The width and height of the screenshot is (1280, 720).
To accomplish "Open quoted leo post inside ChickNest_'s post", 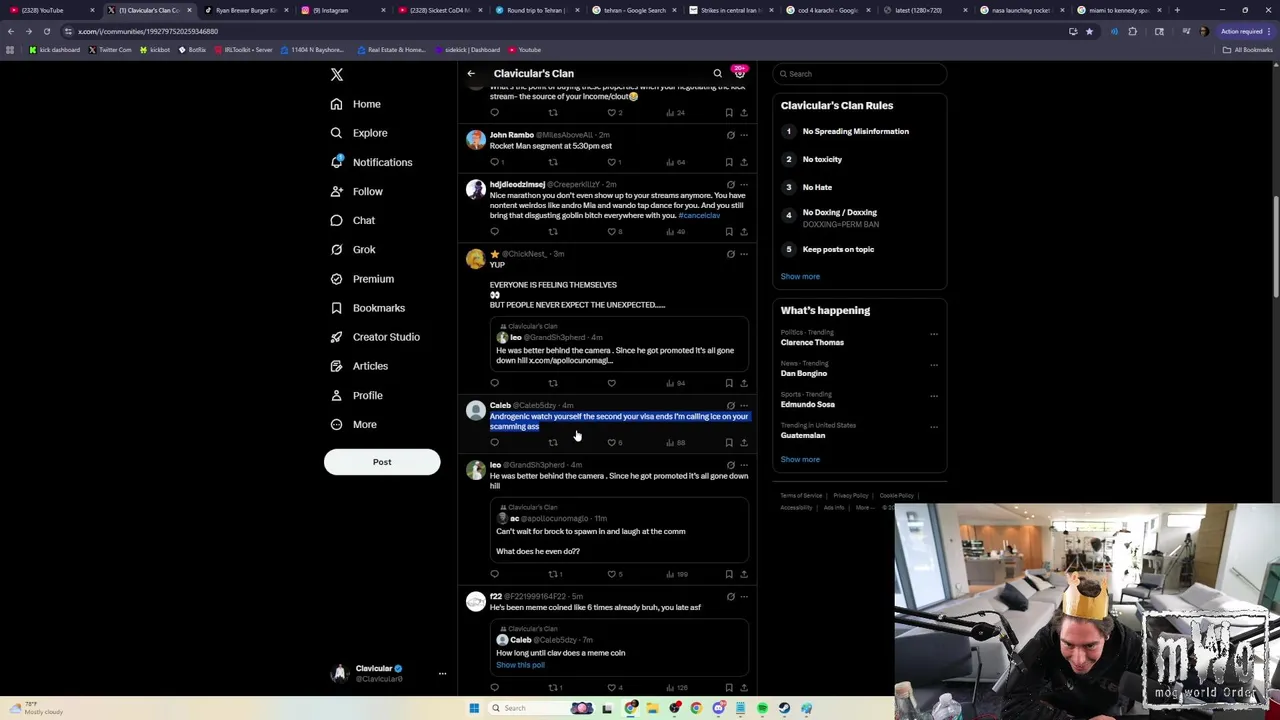I will coord(618,344).
